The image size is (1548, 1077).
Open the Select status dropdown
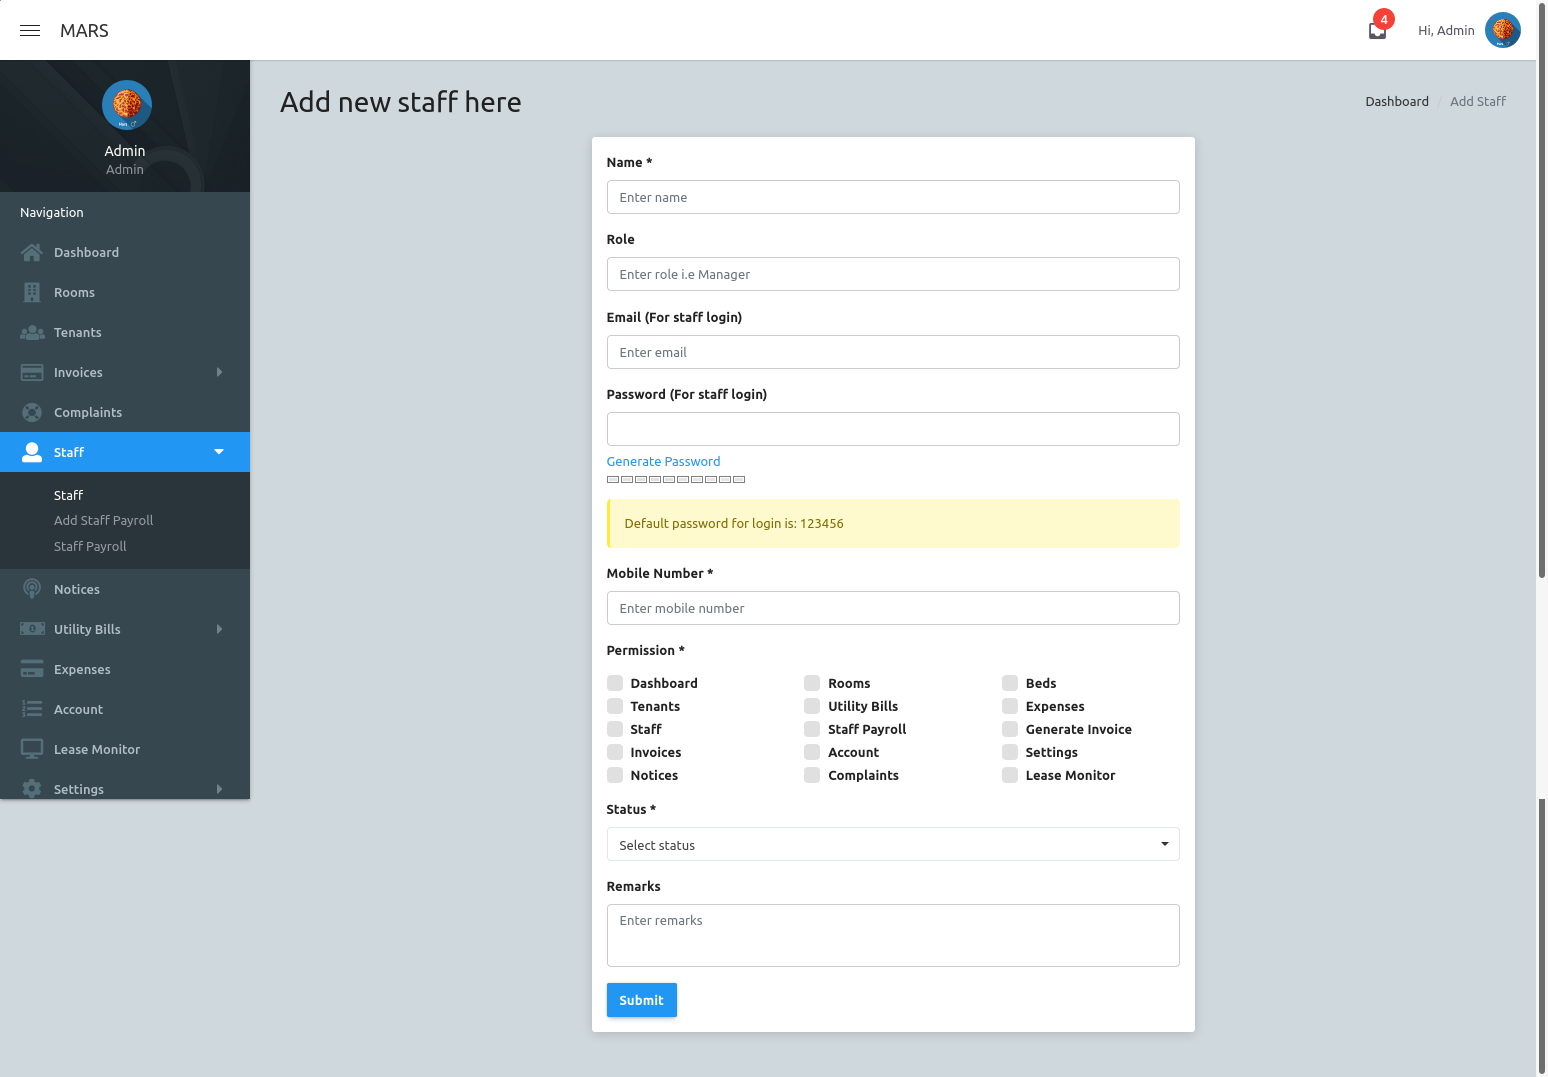892,844
